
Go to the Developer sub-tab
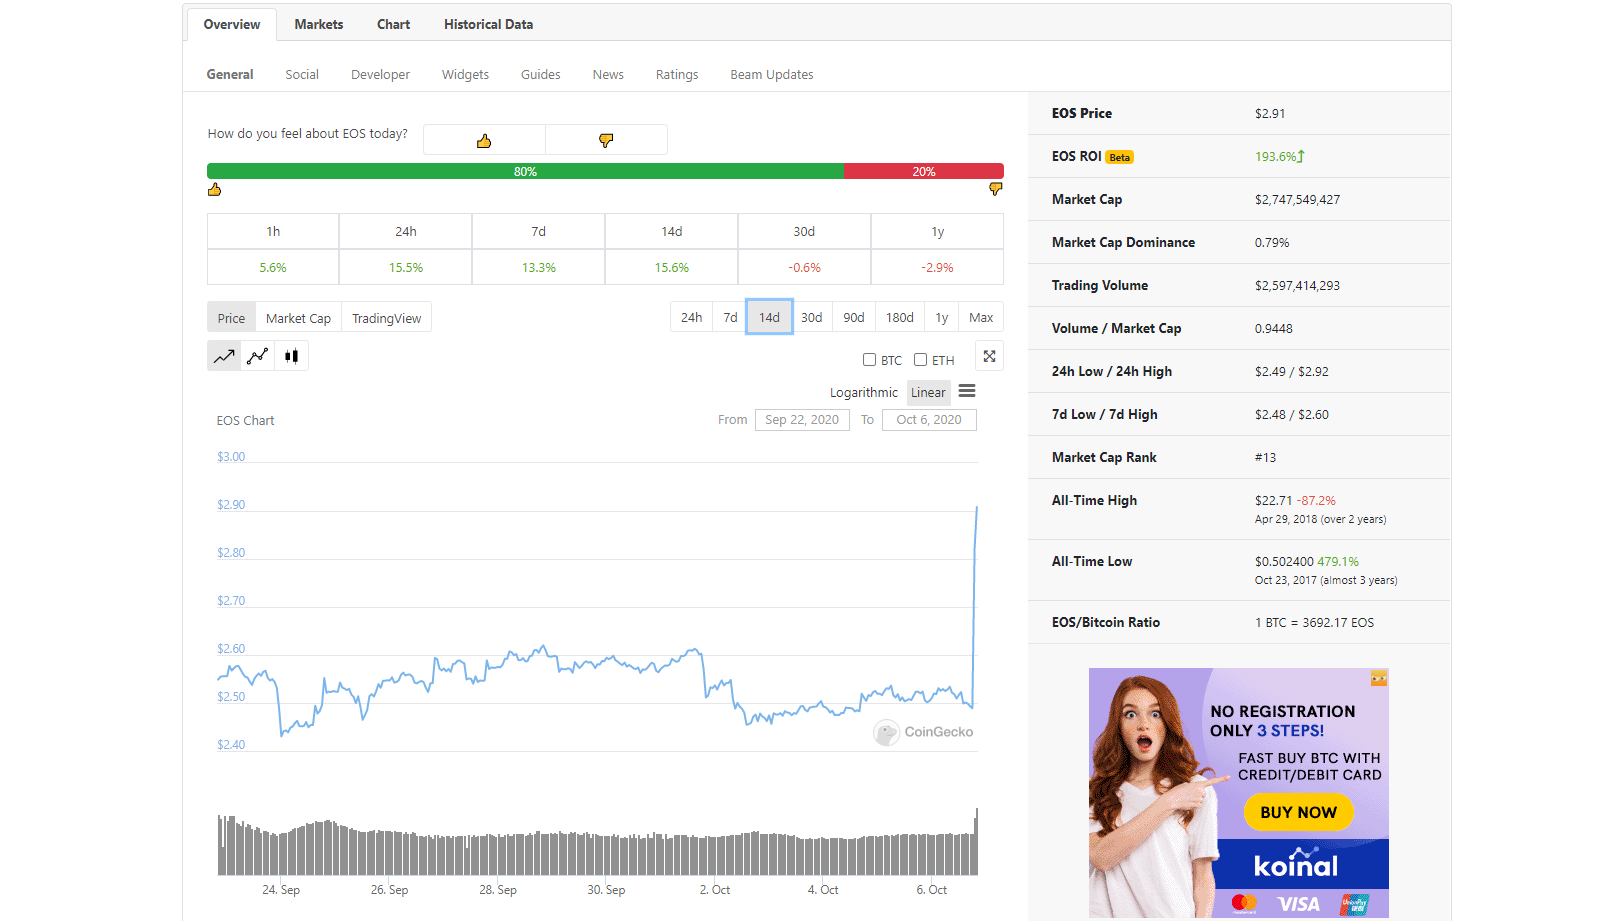tap(380, 74)
